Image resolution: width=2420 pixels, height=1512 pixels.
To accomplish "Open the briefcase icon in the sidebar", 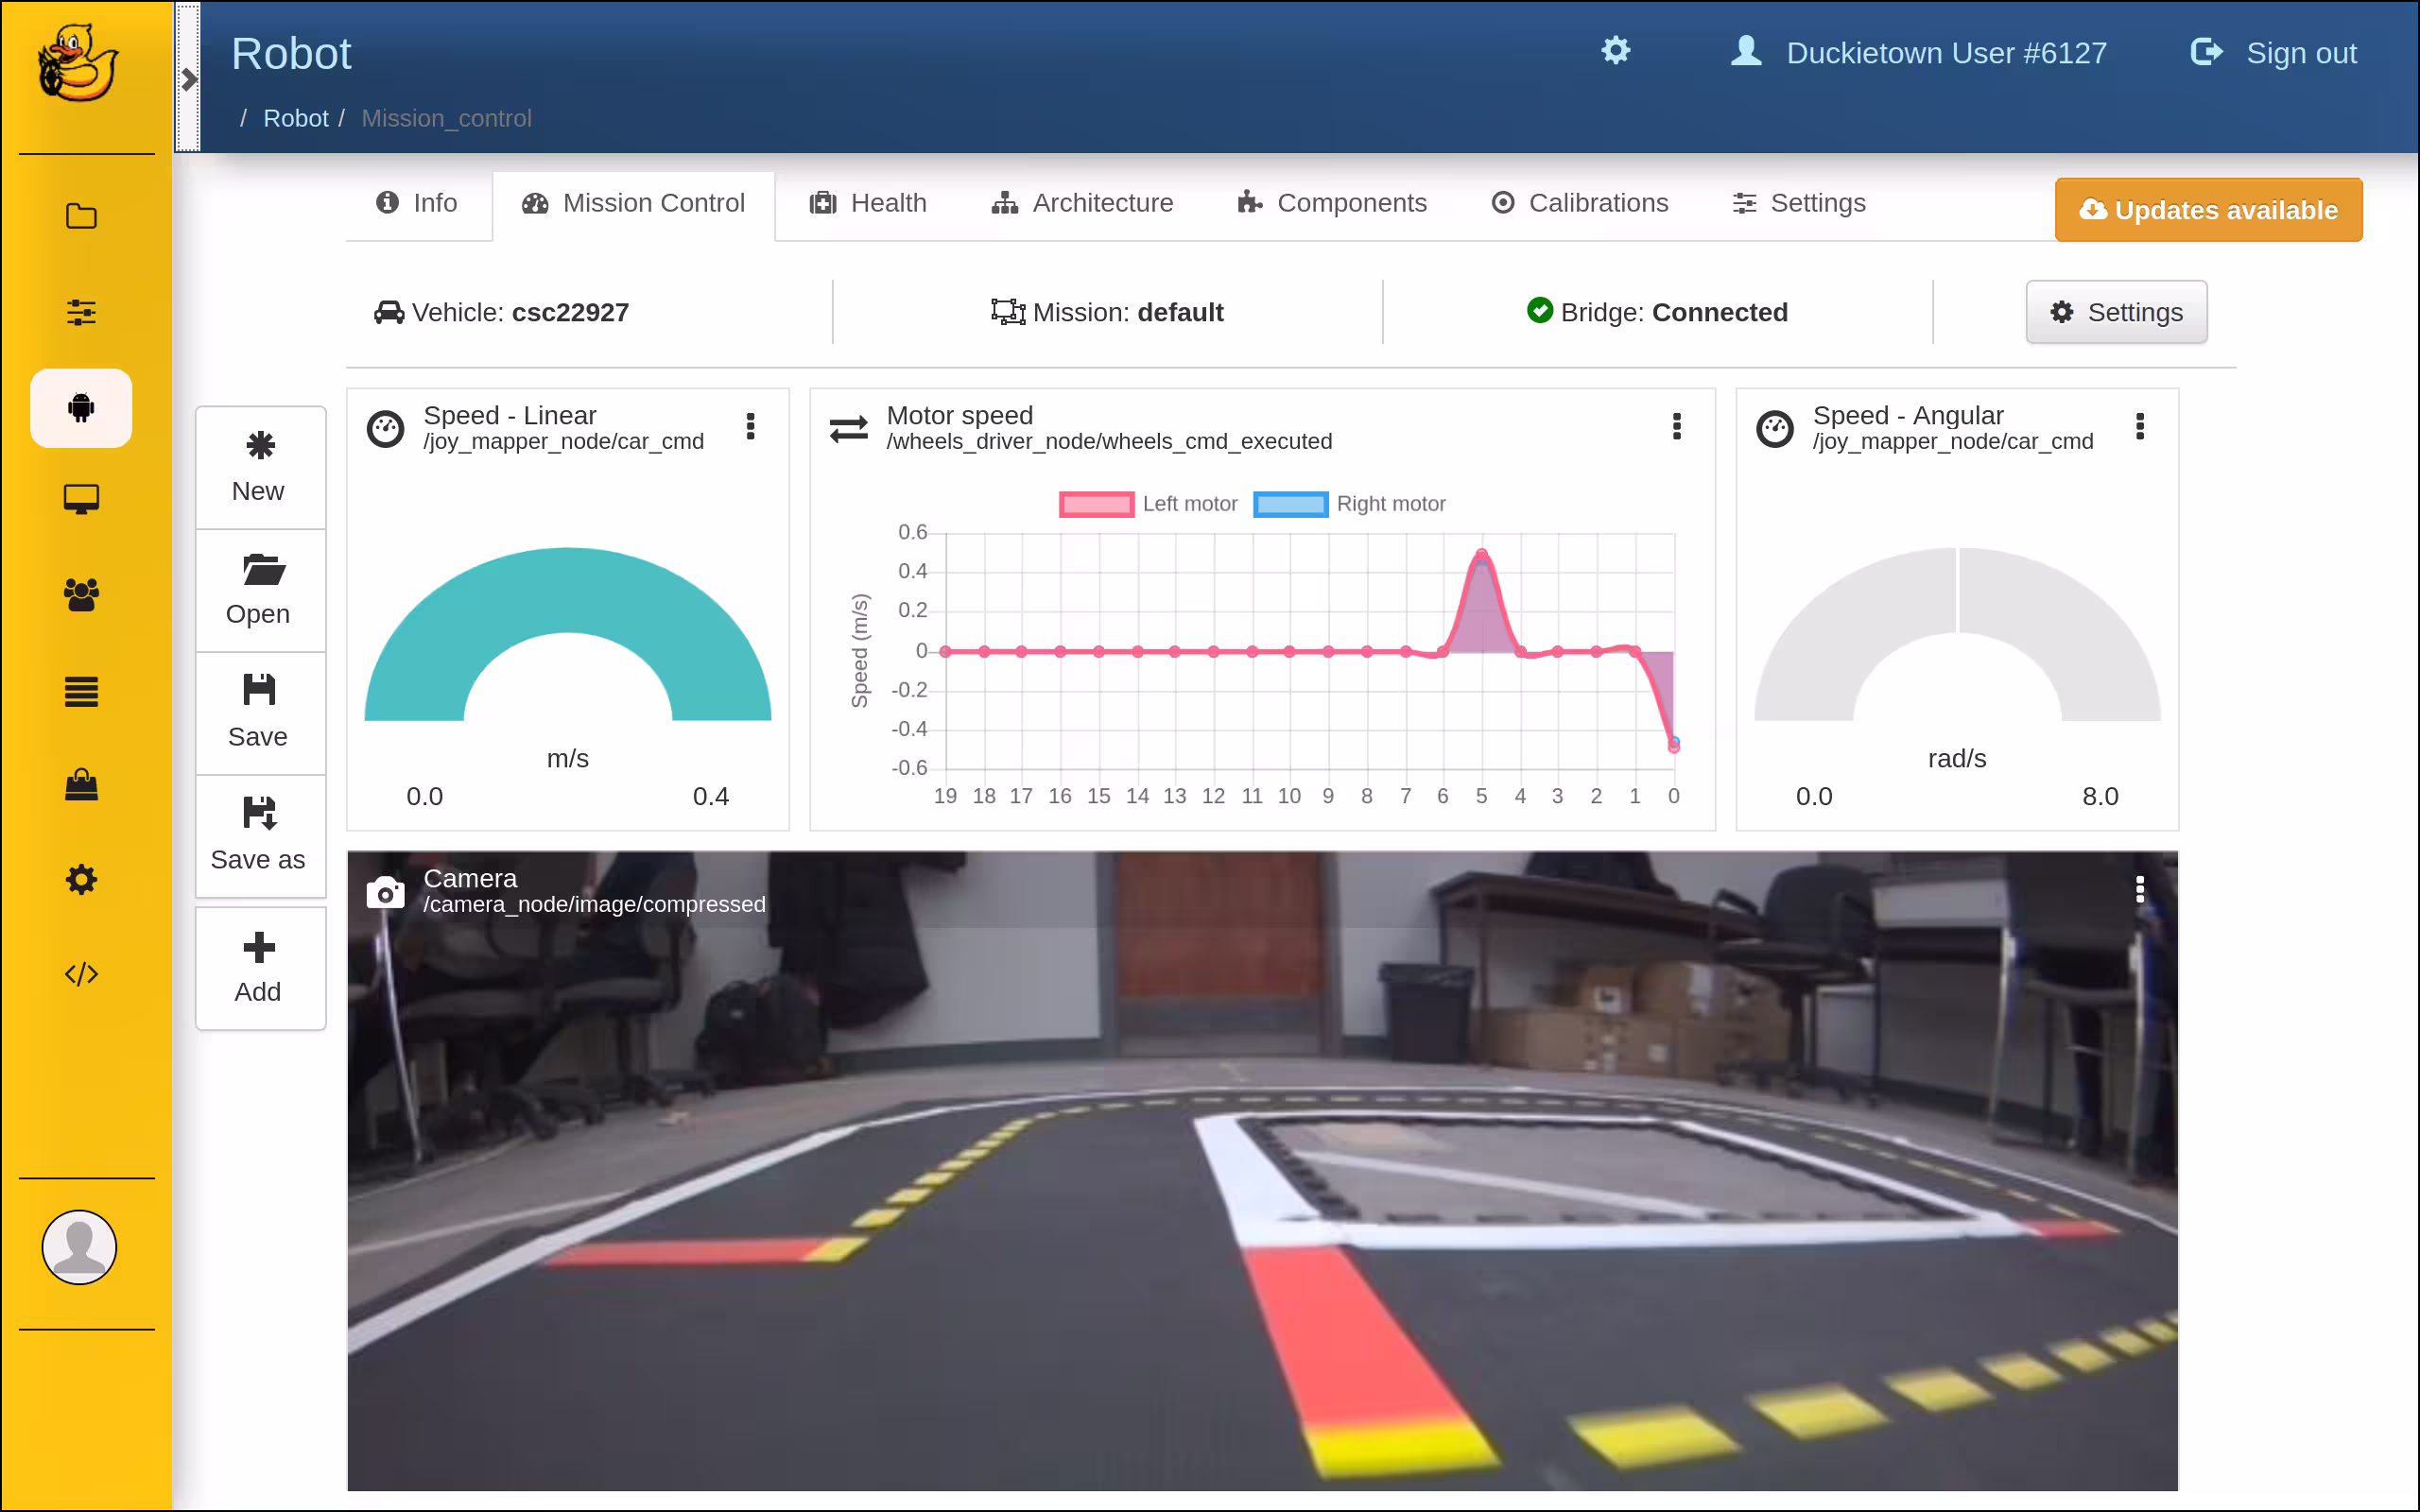I will (x=80, y=785).
